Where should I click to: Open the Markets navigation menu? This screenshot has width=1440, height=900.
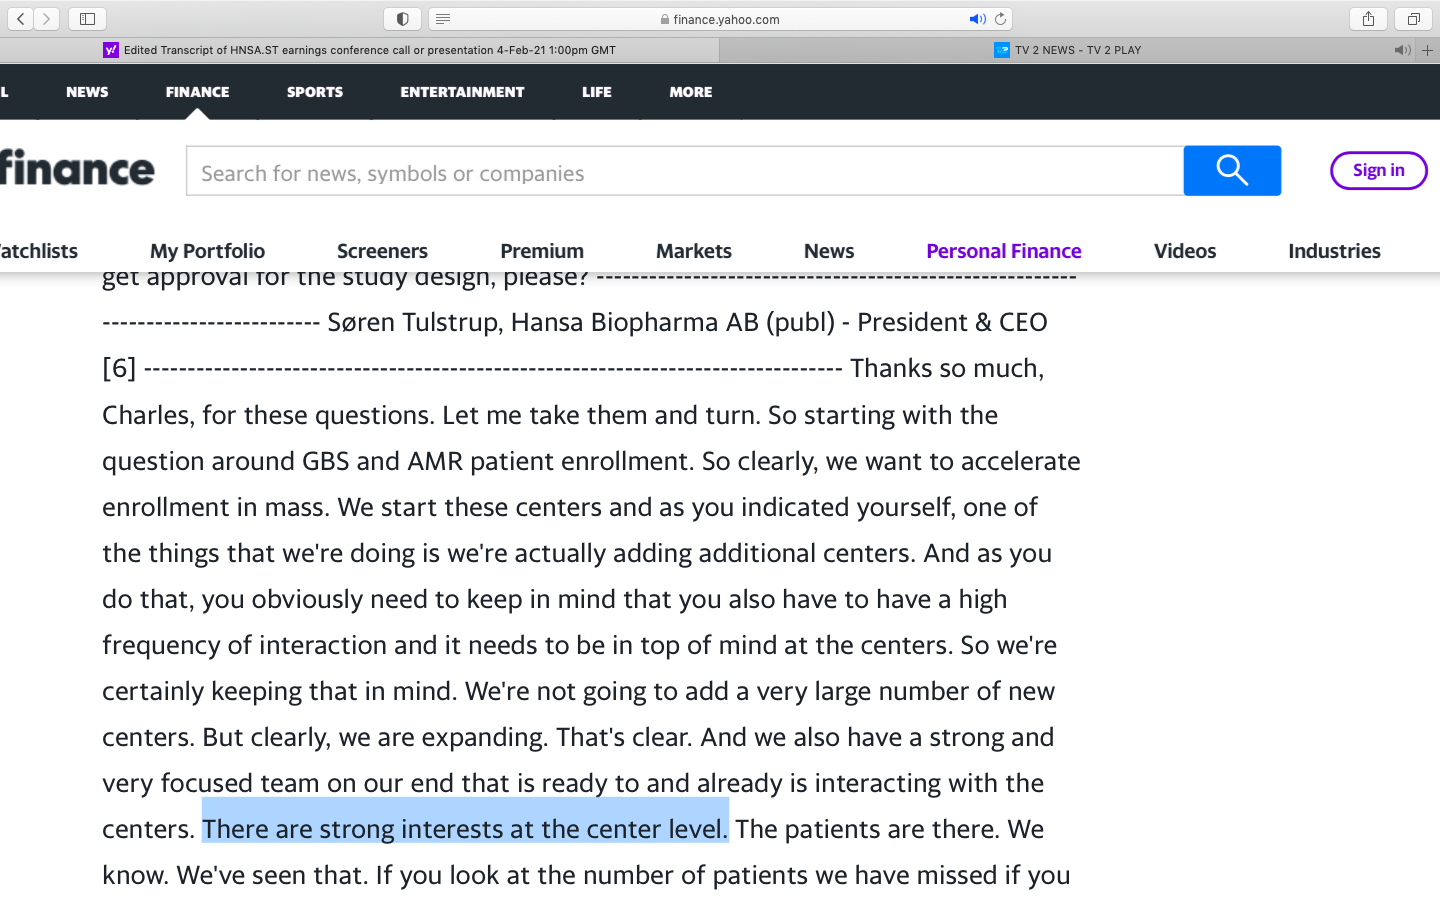coord(694,251)
